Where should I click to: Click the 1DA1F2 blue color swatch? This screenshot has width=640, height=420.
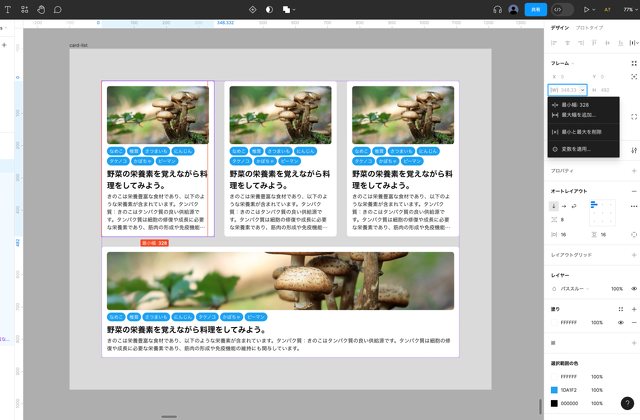click(x=554, y=390)
